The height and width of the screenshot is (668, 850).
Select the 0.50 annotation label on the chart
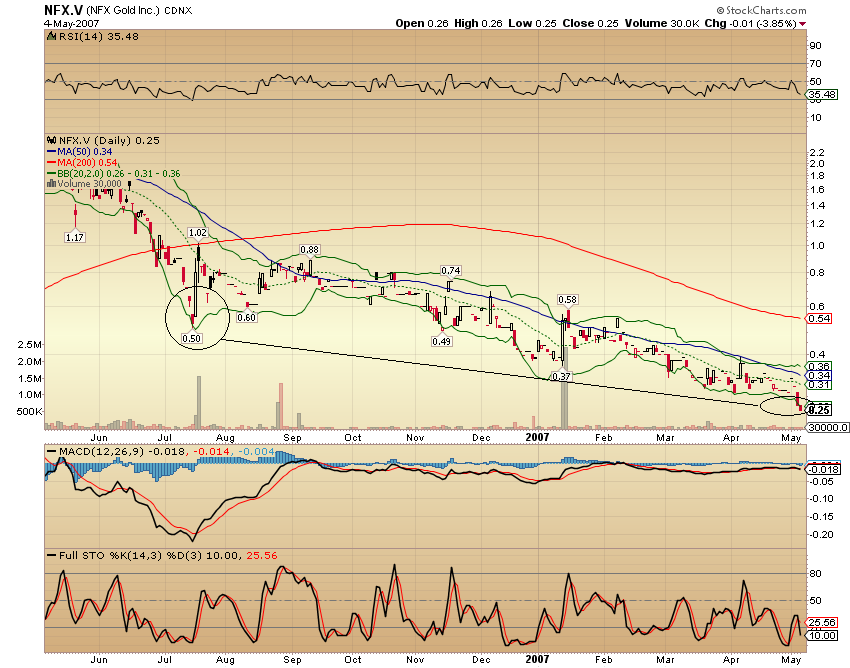pos(194,339)
